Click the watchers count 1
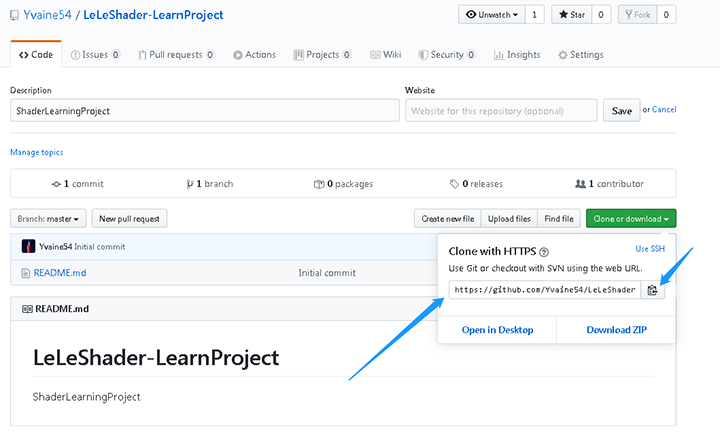The image size is (720, 446). (534, 15)
